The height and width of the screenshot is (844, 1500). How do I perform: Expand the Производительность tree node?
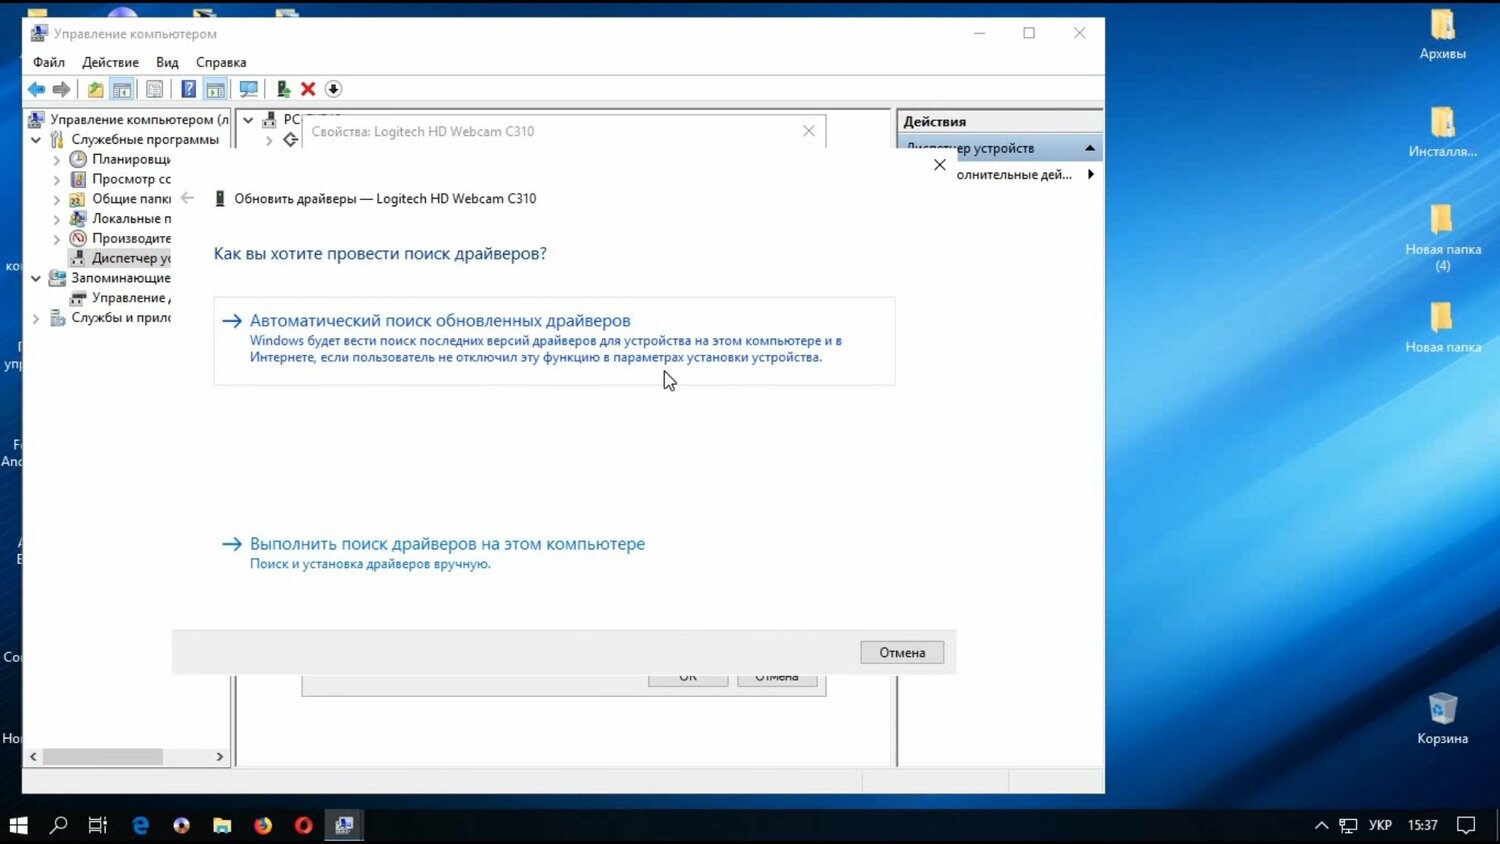[x=57, y=239]
